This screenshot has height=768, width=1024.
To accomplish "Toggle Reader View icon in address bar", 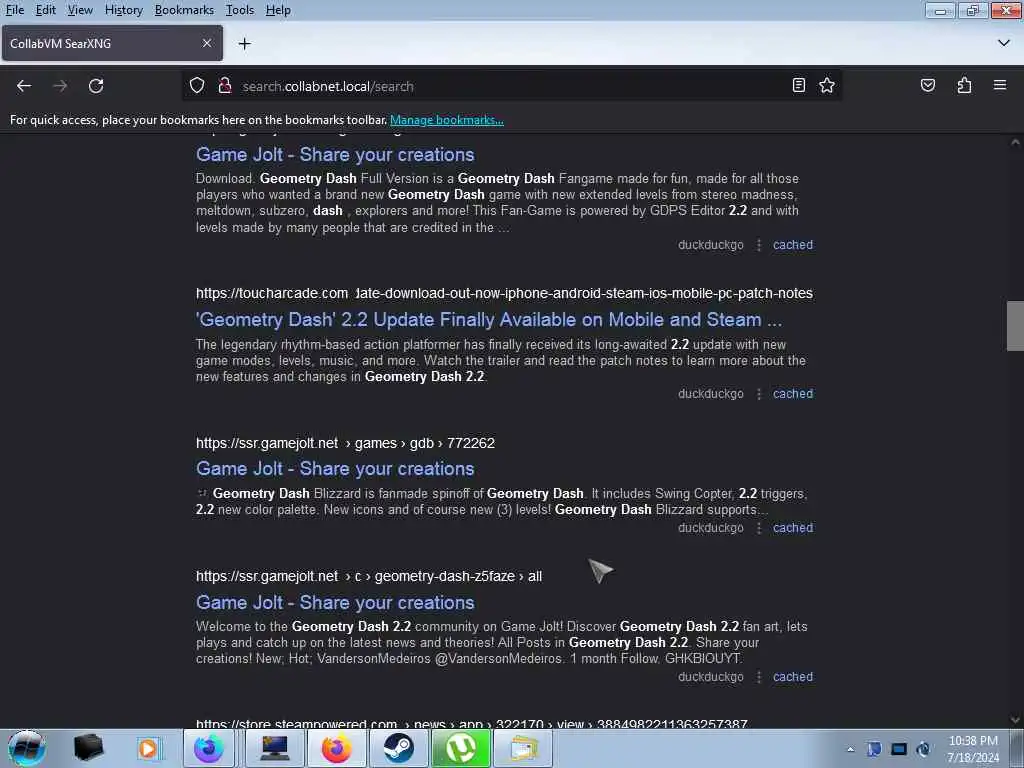I will (x=799, y=86).
